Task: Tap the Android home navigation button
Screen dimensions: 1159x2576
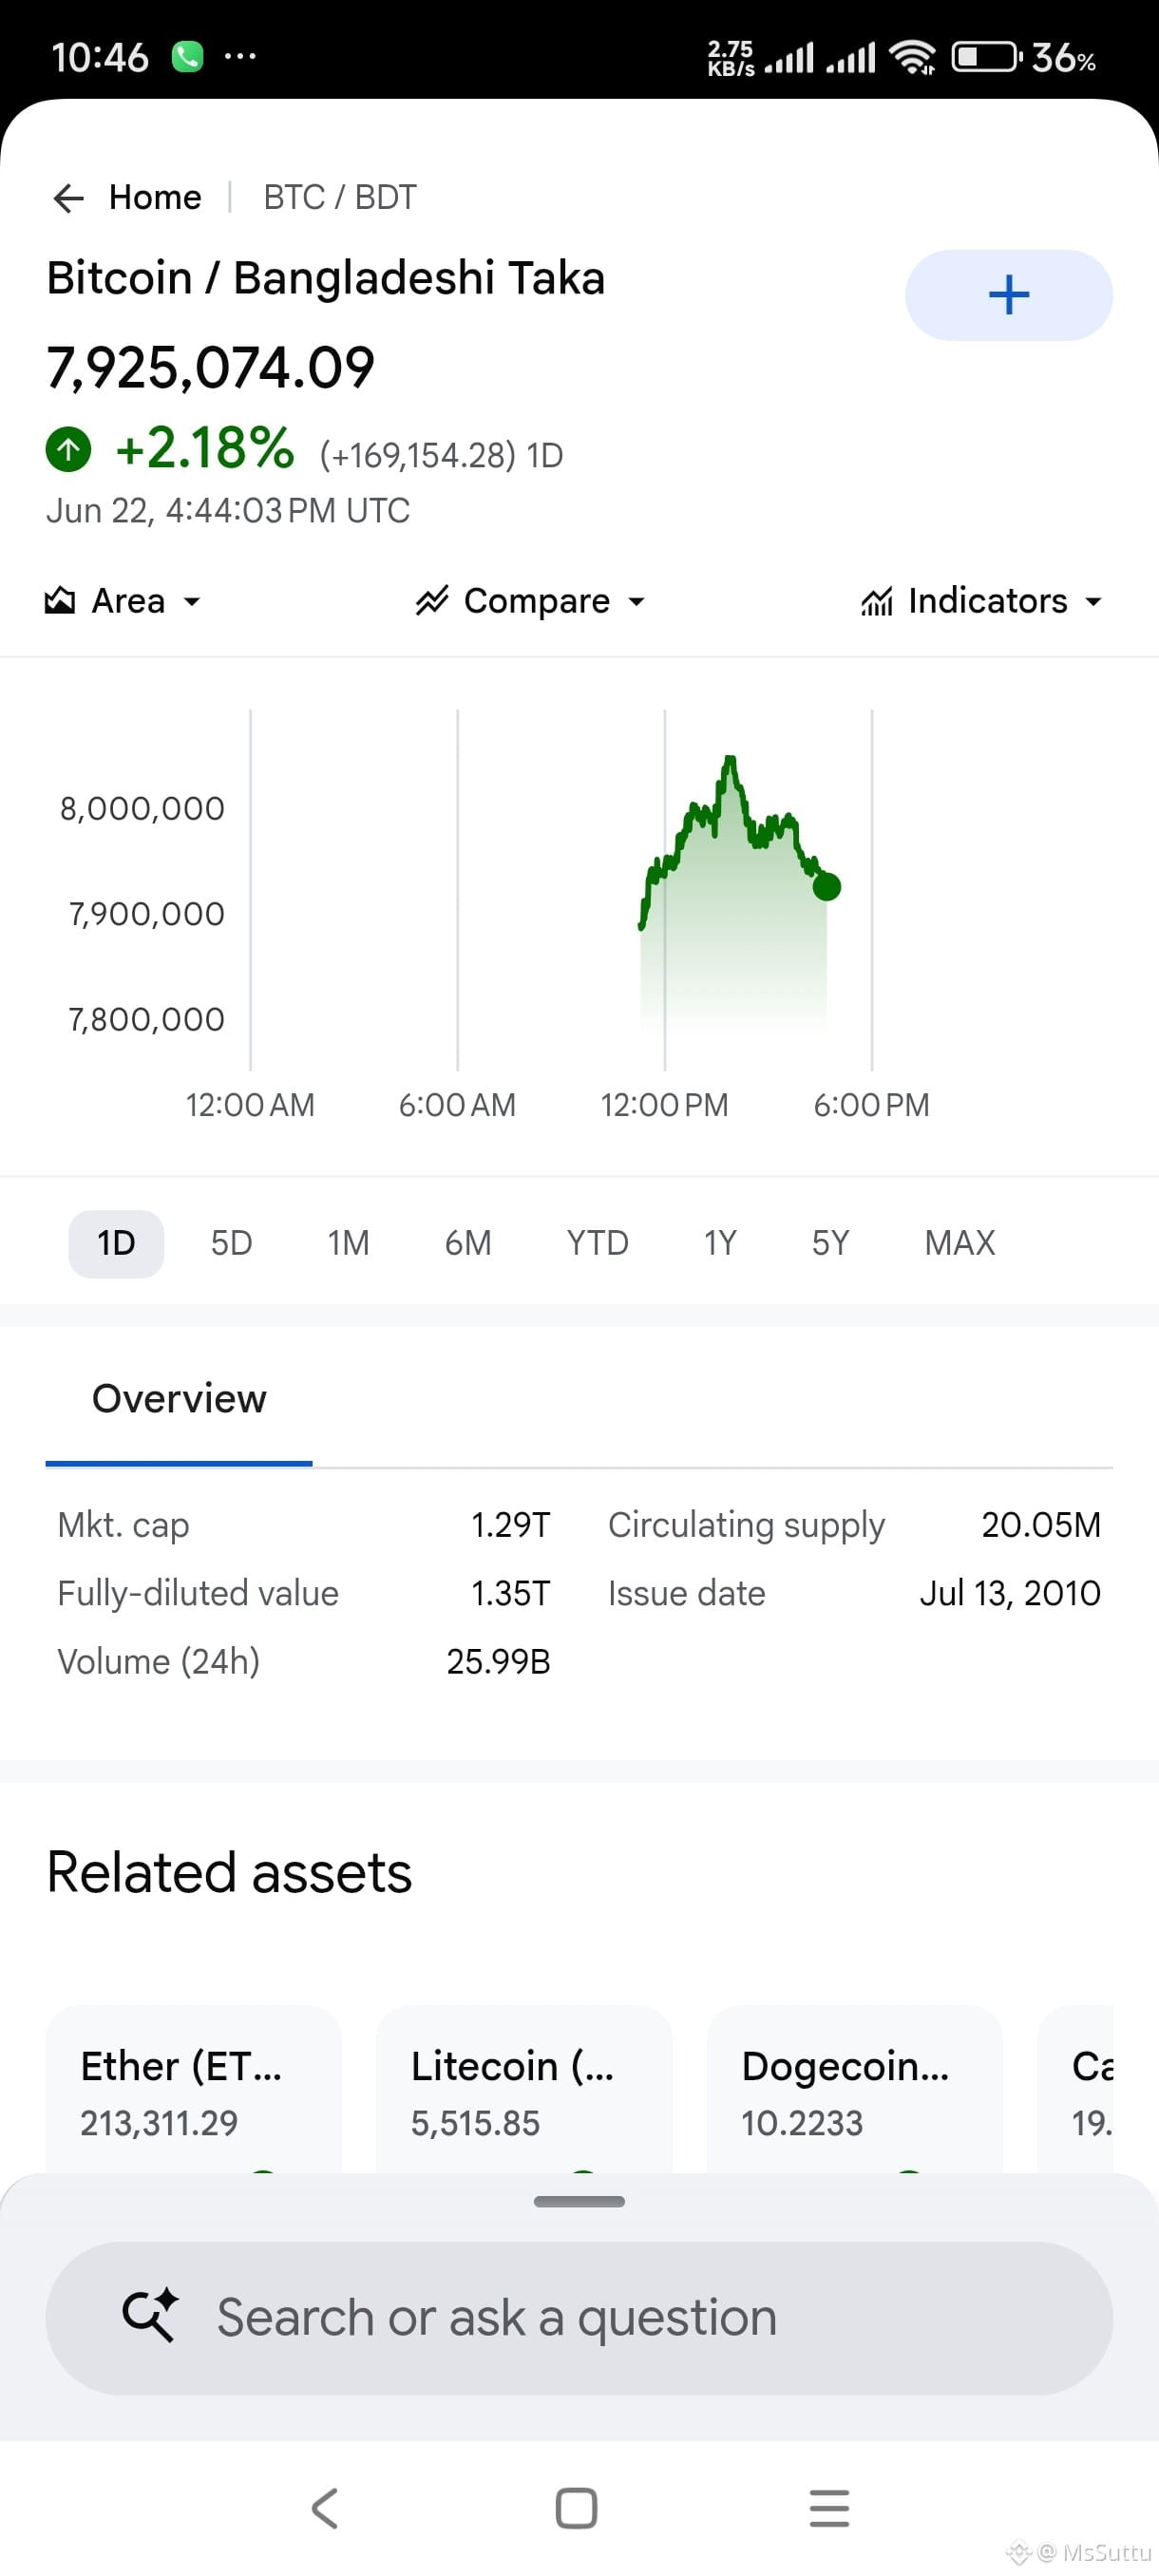Action: point(576,2509)
